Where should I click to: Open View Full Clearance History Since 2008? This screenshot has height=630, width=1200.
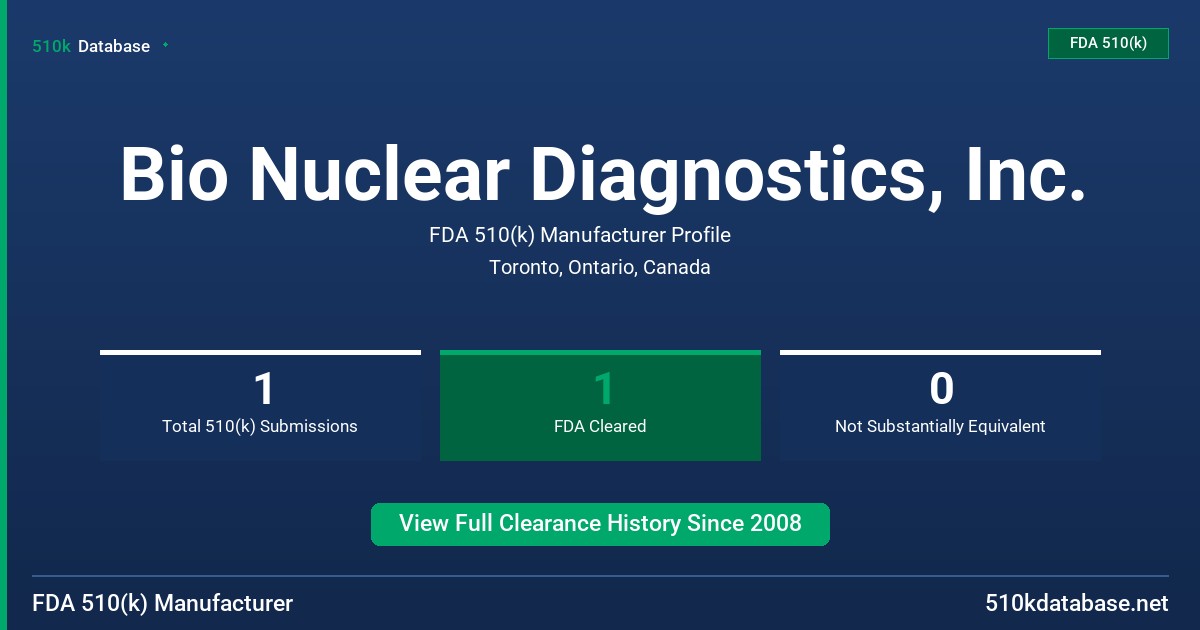(600, 524)
